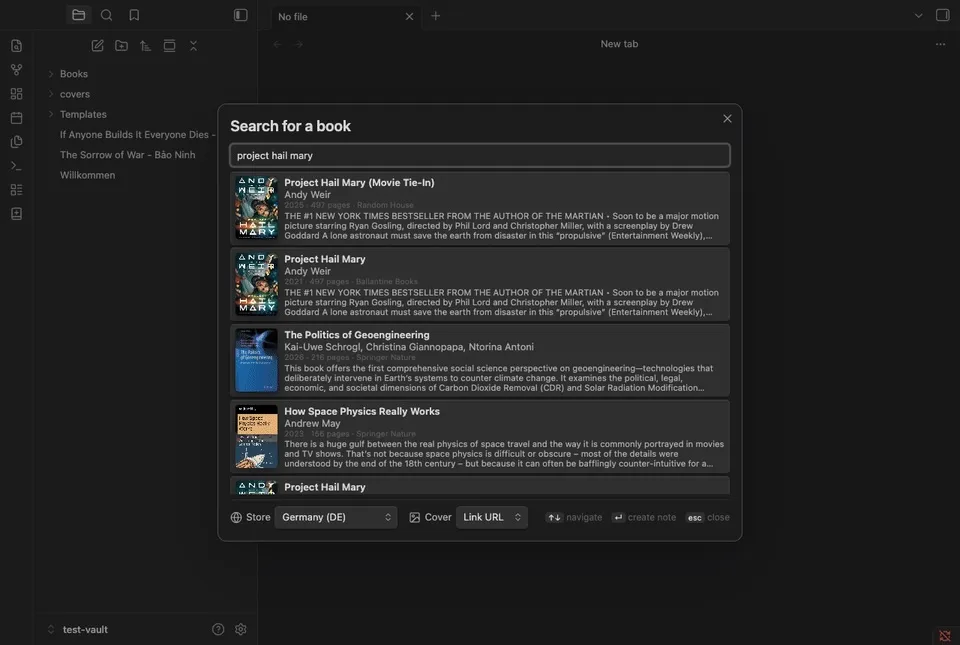Click the New tab title text
This screenshot has width=960, height=645.
(x=619, y=44)
